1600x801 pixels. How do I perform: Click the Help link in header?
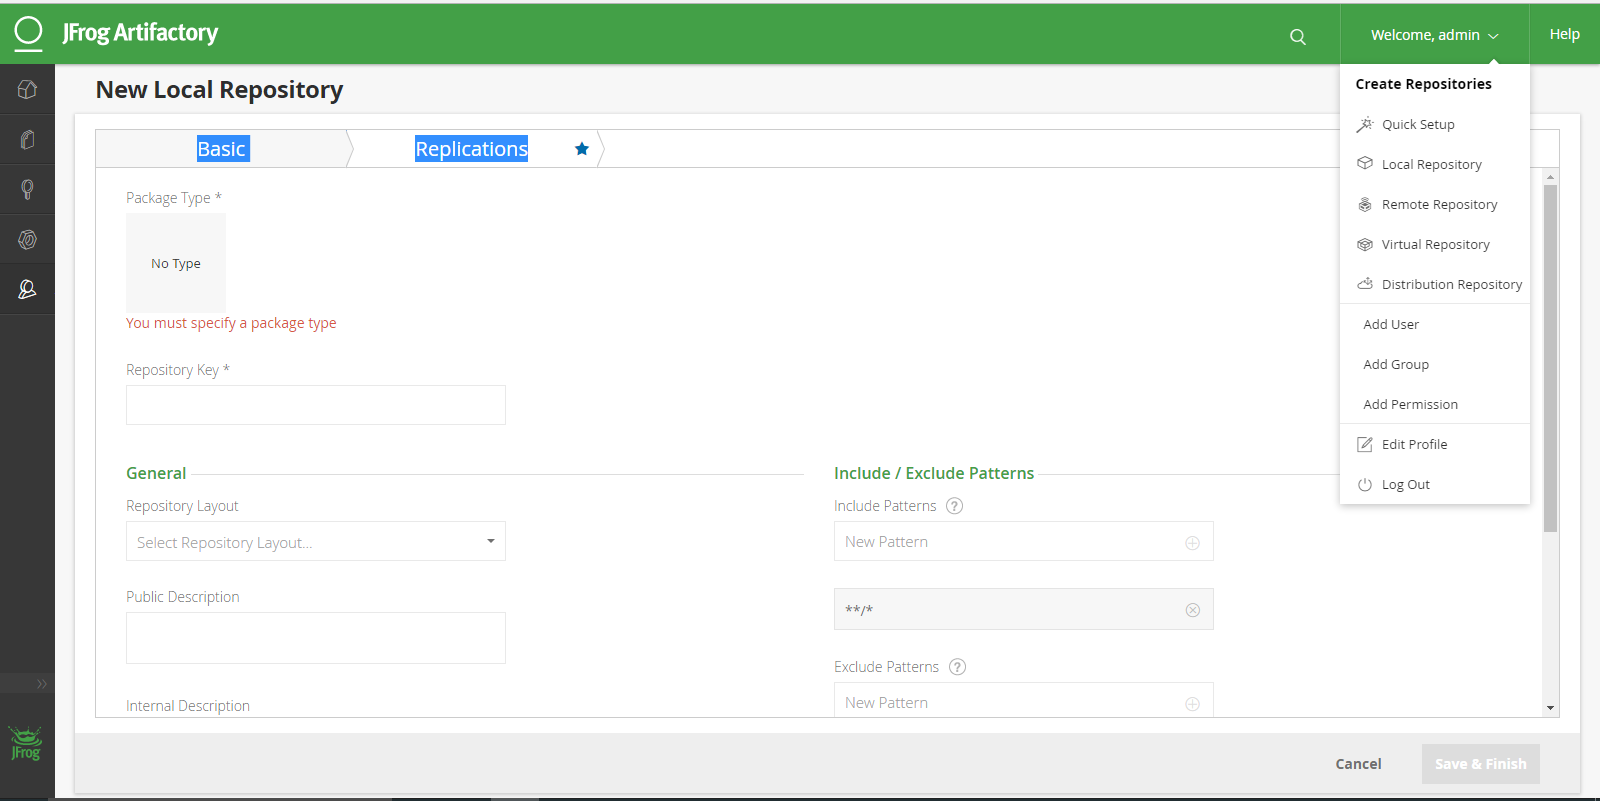tap(1564, 34)
